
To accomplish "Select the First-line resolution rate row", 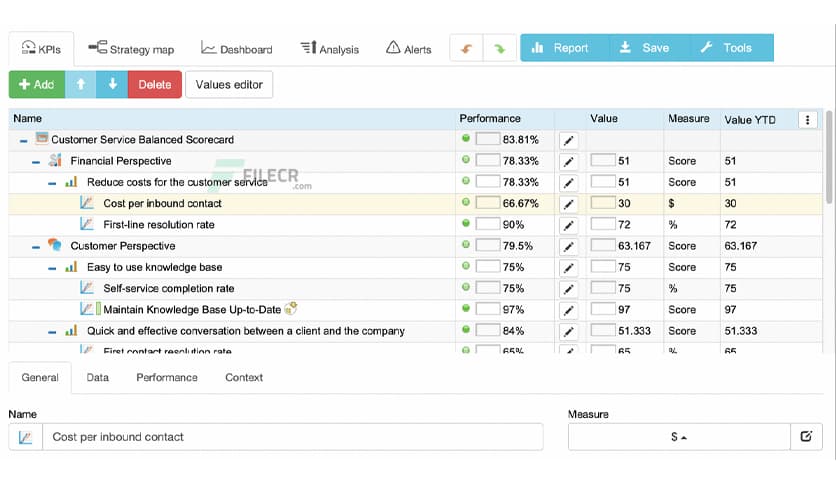I will 415,225.
